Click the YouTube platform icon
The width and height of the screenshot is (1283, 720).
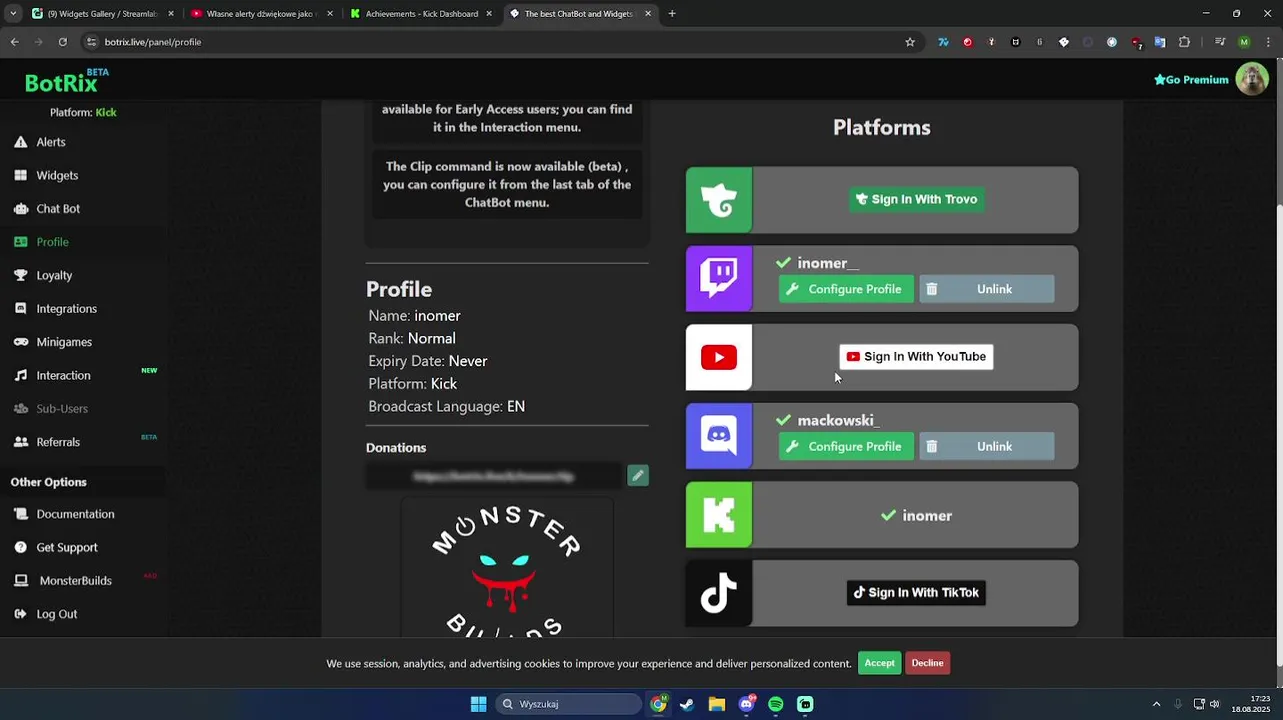[719, 357]
